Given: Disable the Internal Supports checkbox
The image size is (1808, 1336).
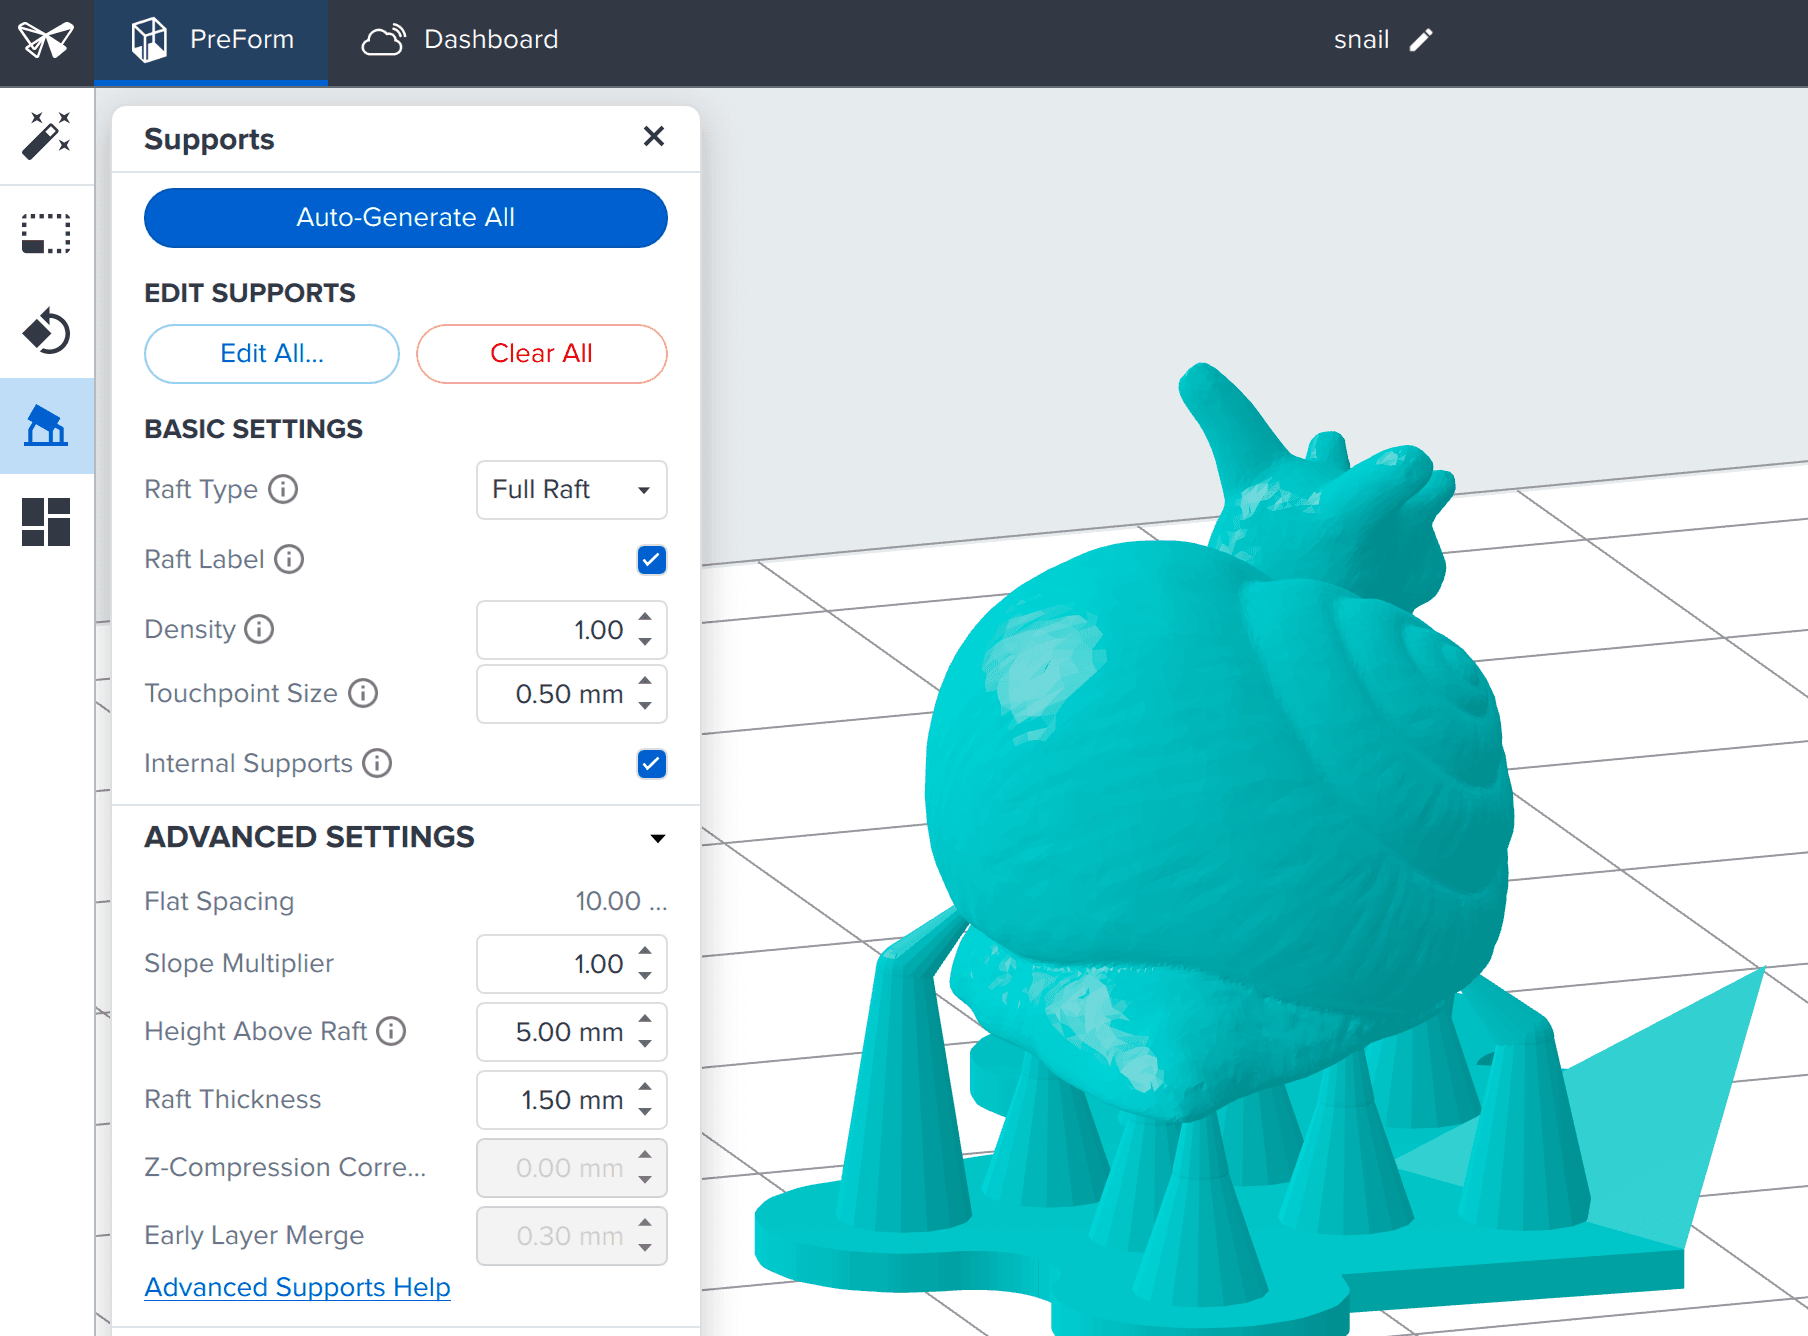Looking at the screenshot, I should click(652, 764).
